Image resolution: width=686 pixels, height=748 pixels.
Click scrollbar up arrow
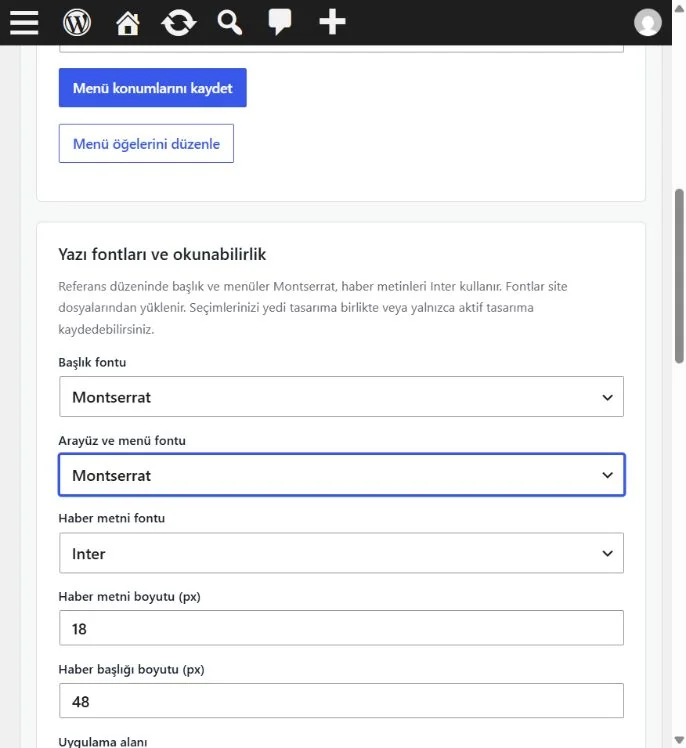pyautogui.click(x=679, y=9)
